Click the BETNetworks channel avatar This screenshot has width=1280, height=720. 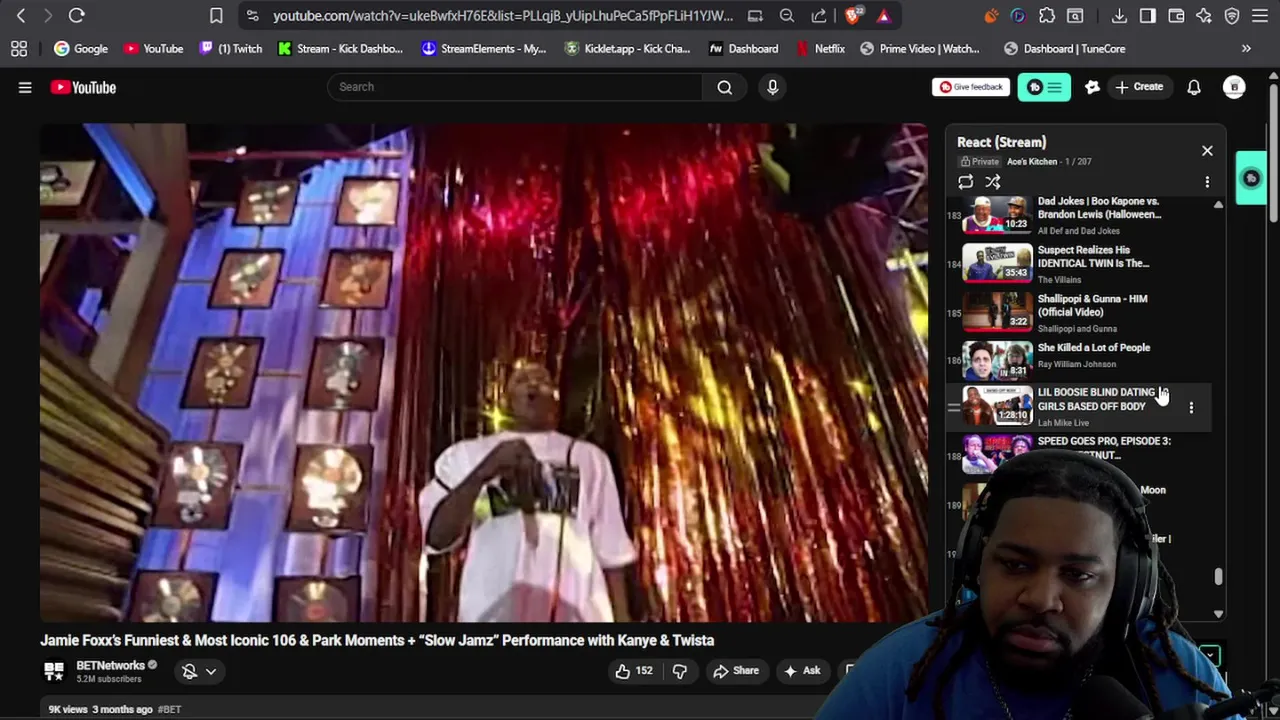[54, 671]
